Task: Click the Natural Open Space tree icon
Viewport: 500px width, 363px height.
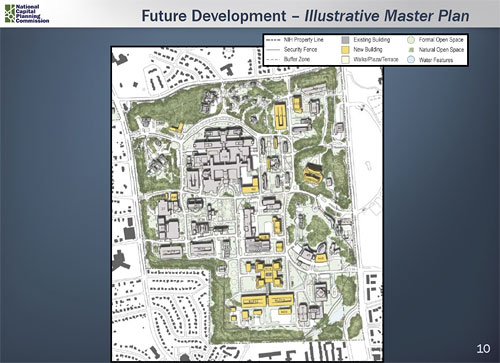Action: pyautogui.click(x=411, y=50)
